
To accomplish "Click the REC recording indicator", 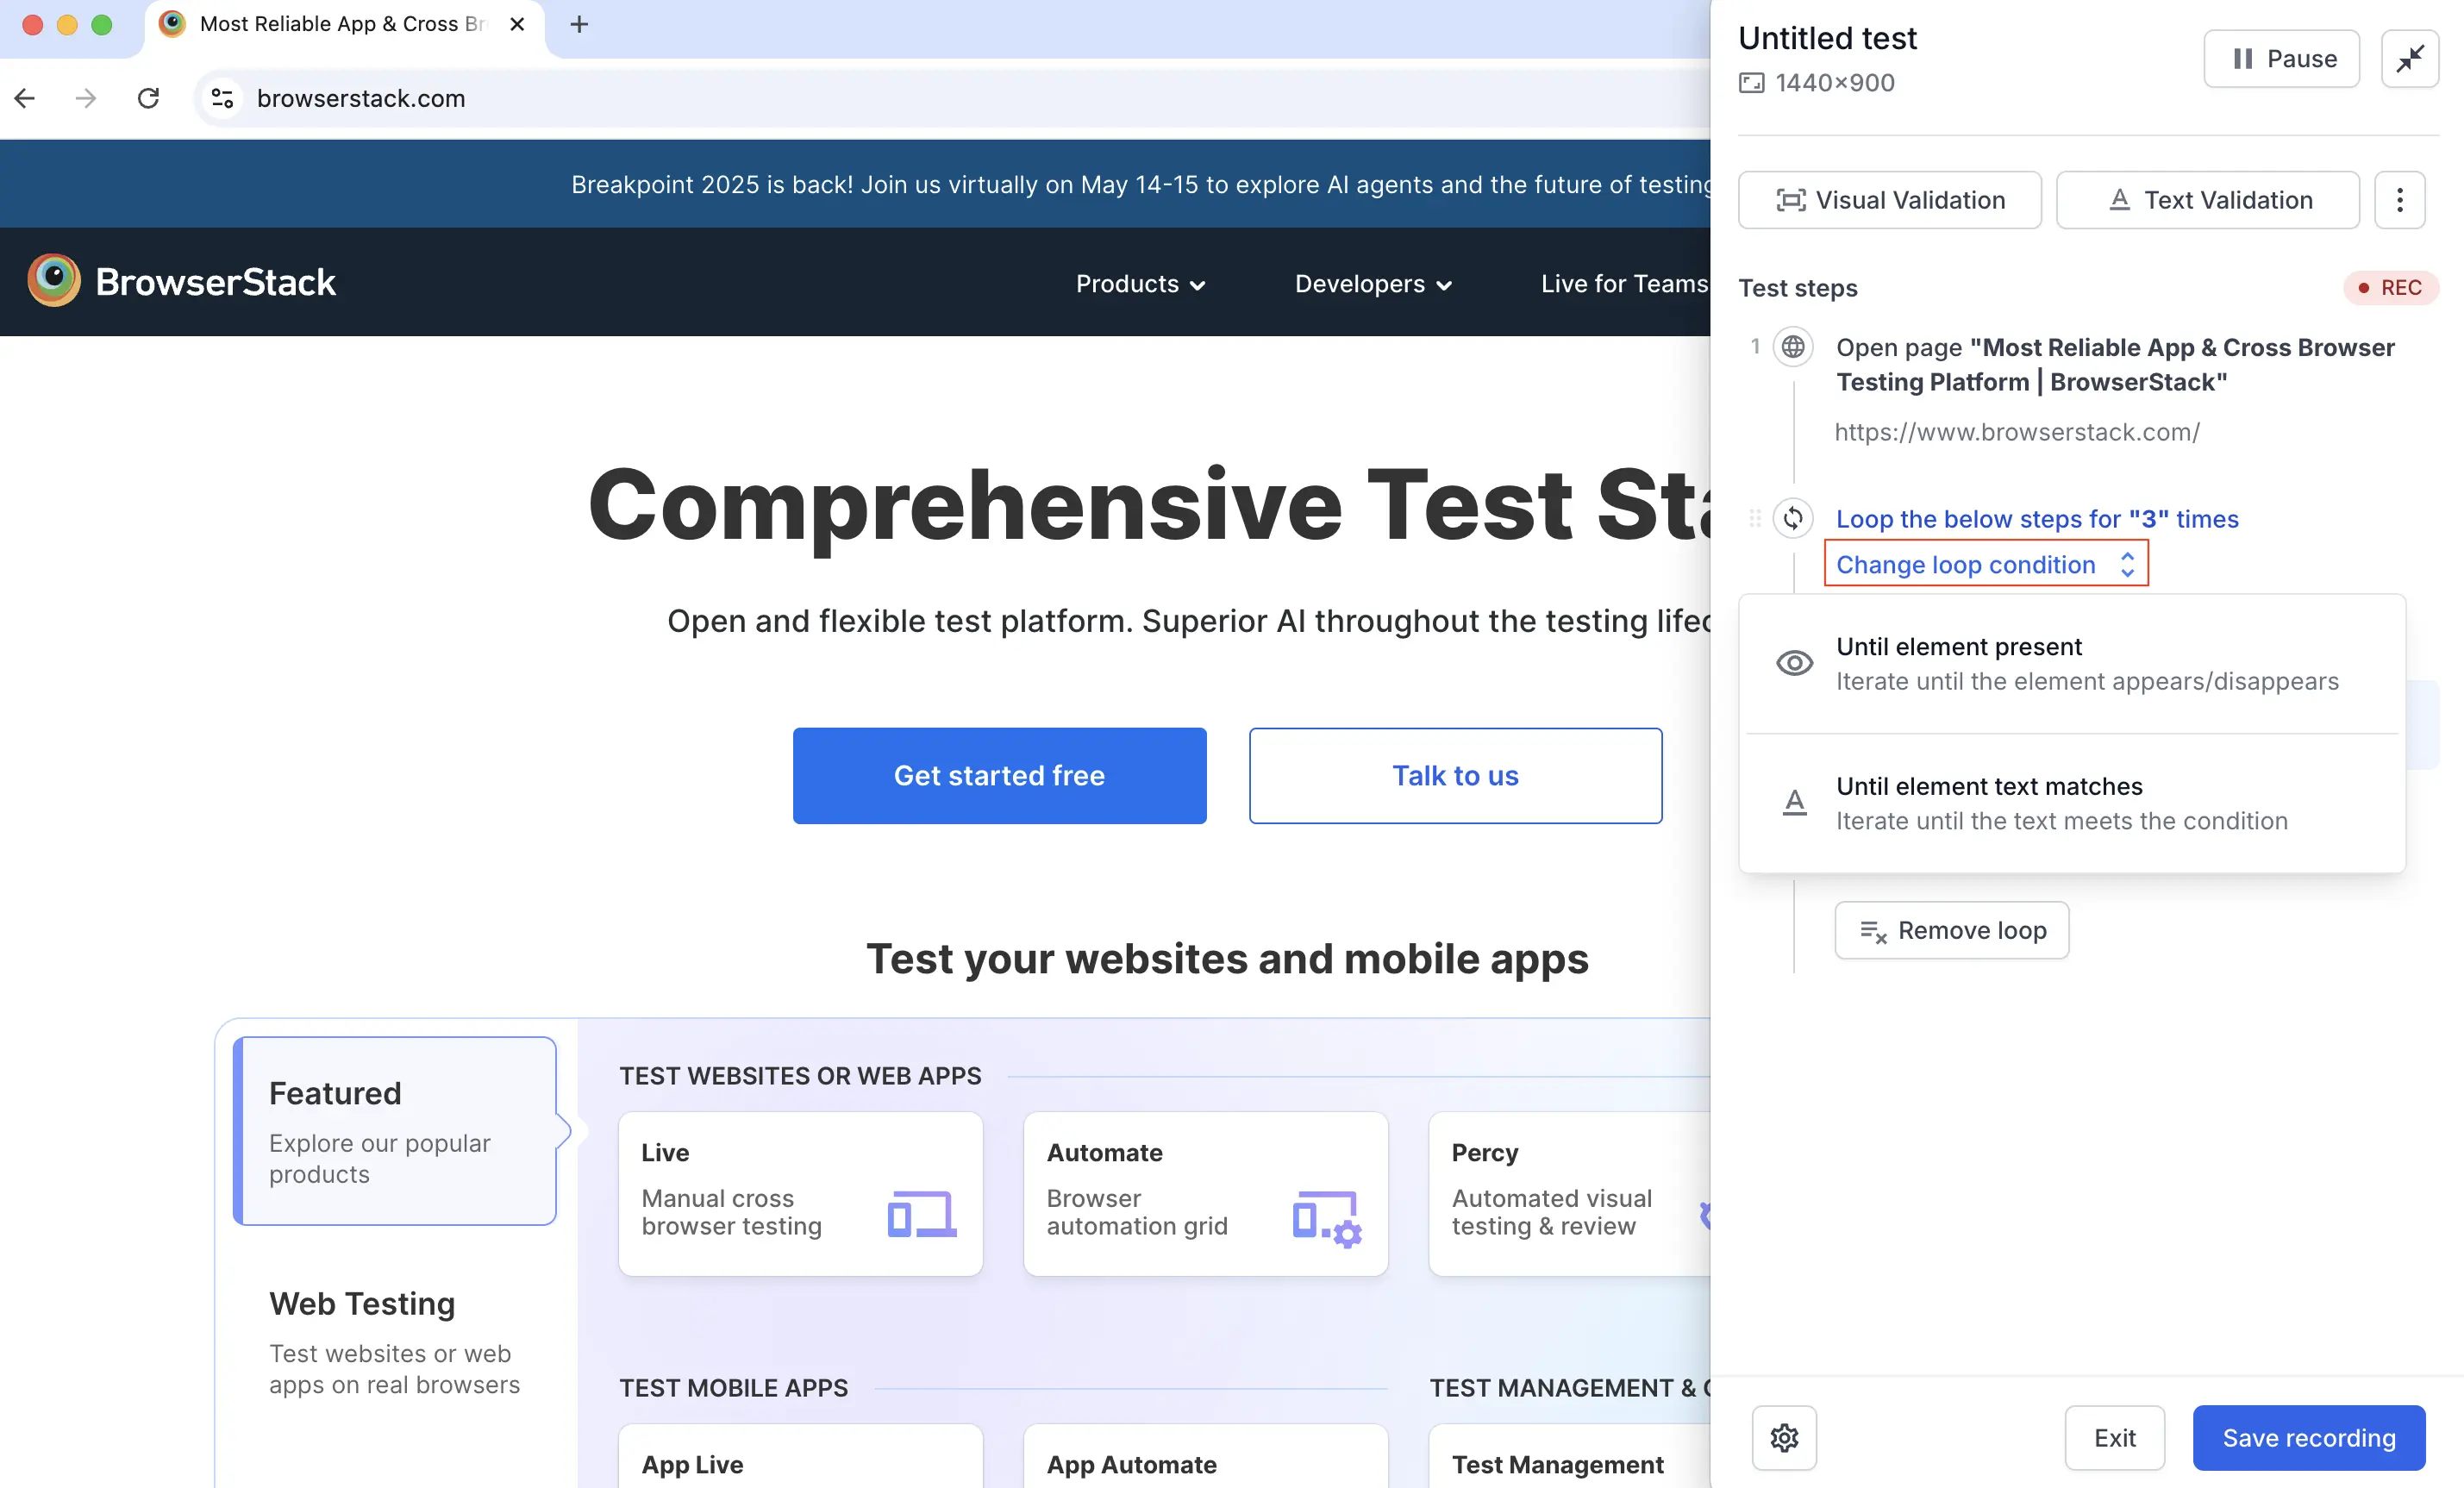I will point(2389,288).
